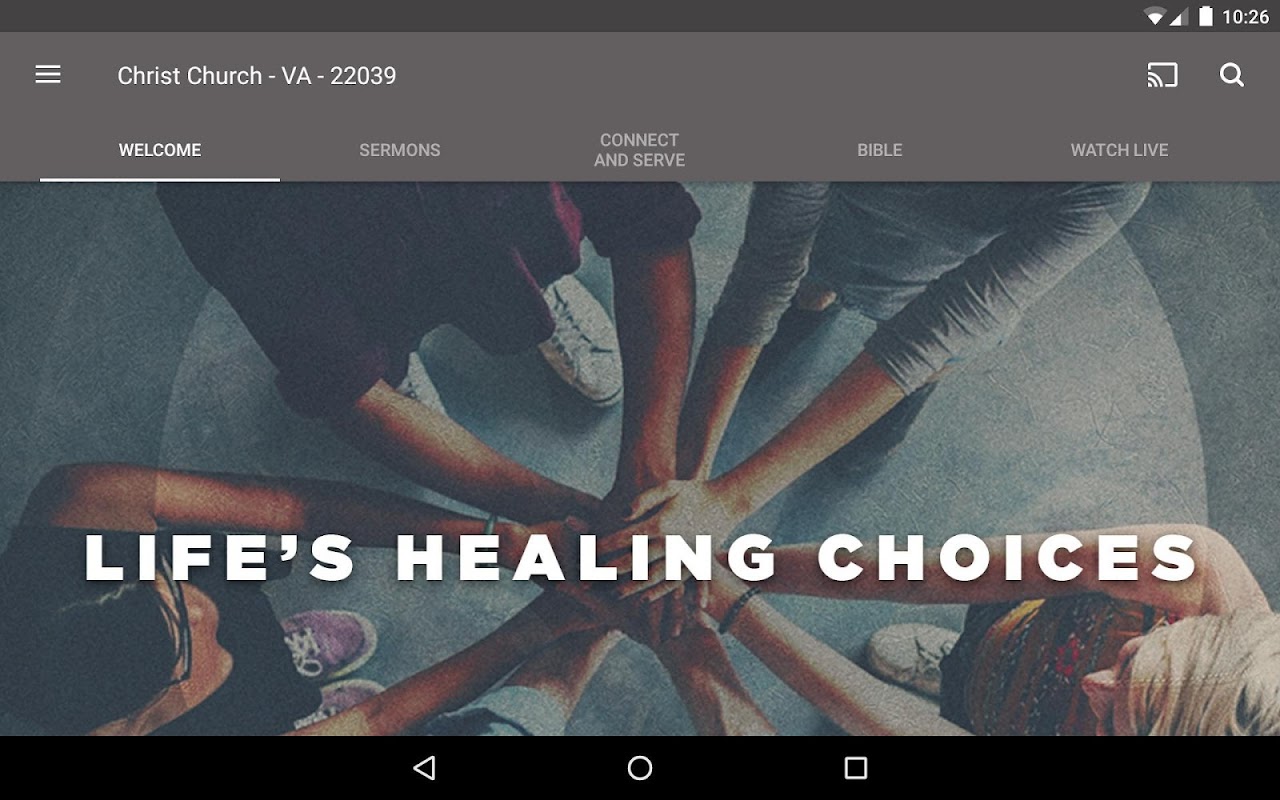Viewport: 1280px width, 800px height.
Task: Open recent apps with the square button
Action: click(x=855, y=768)
